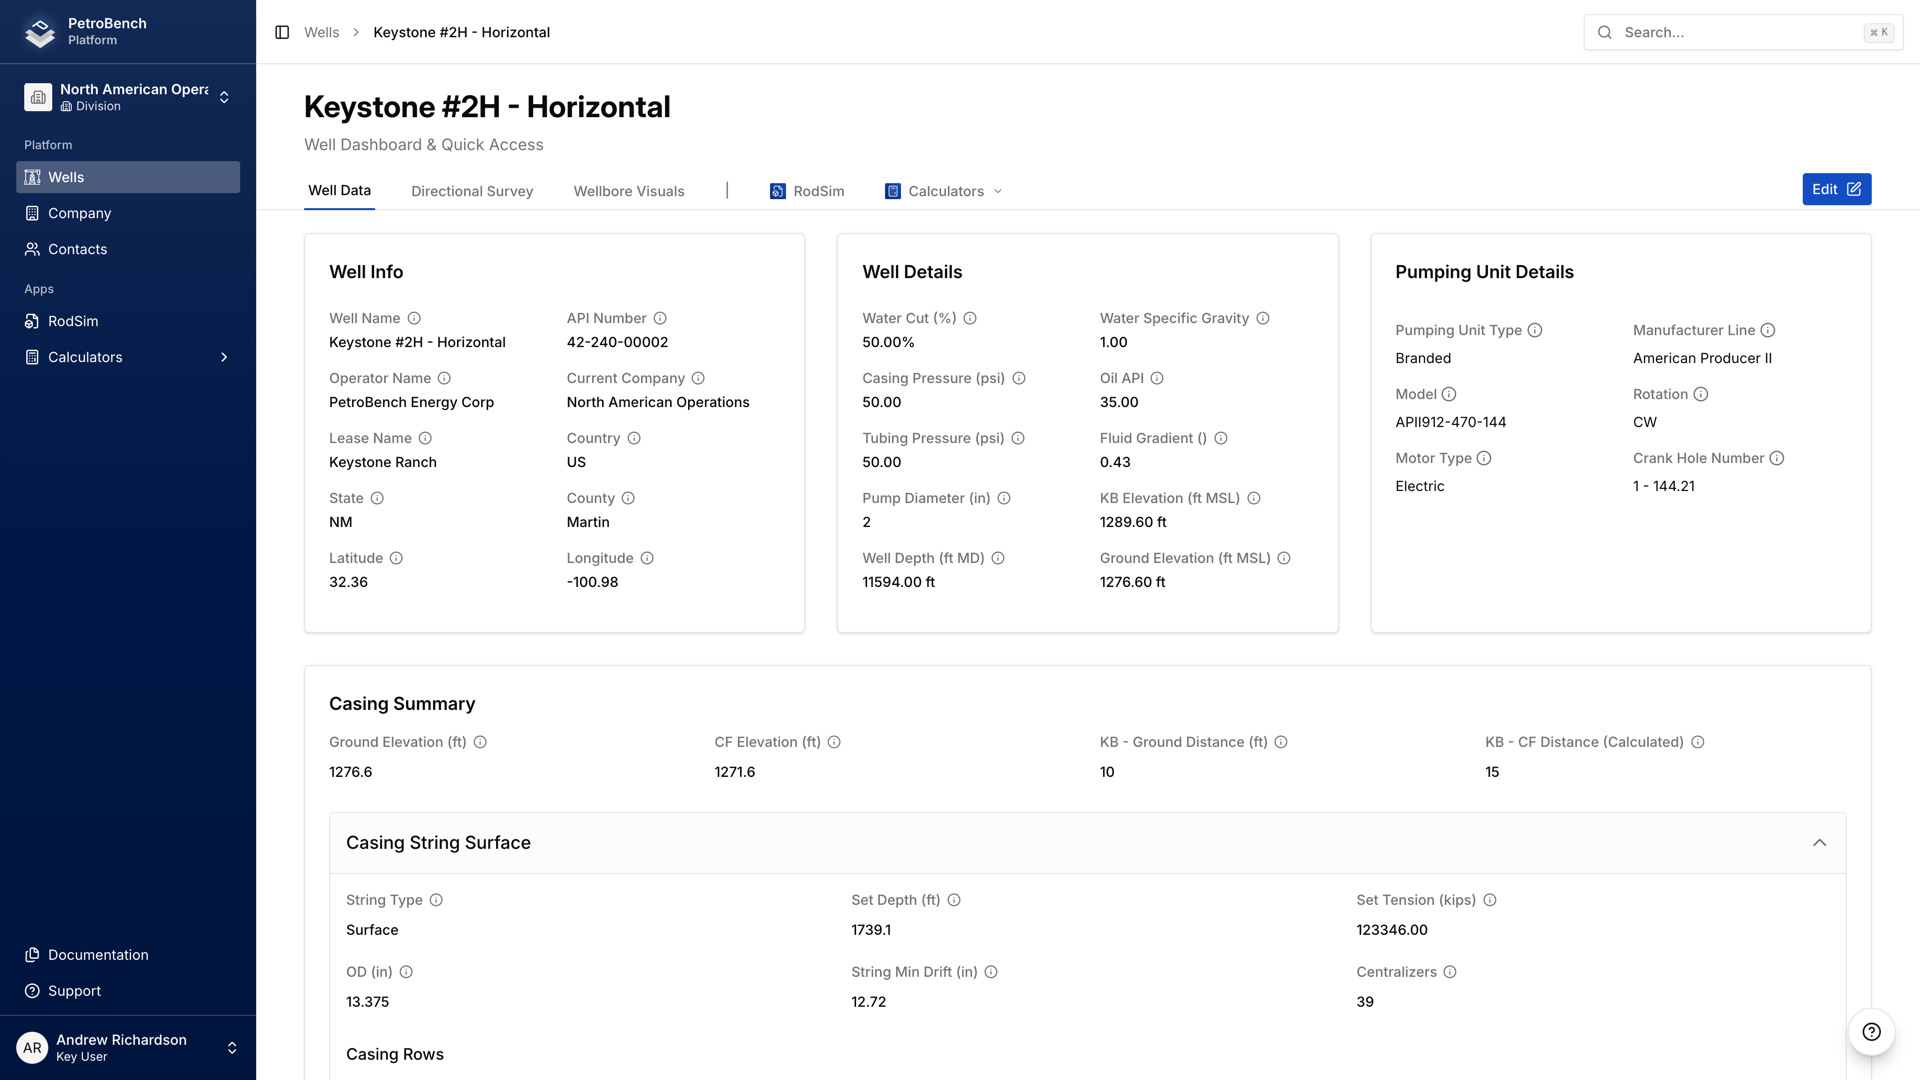Collapse the Casing String Surface section
1920x1080 pixels.
[x=1820, y=843]
